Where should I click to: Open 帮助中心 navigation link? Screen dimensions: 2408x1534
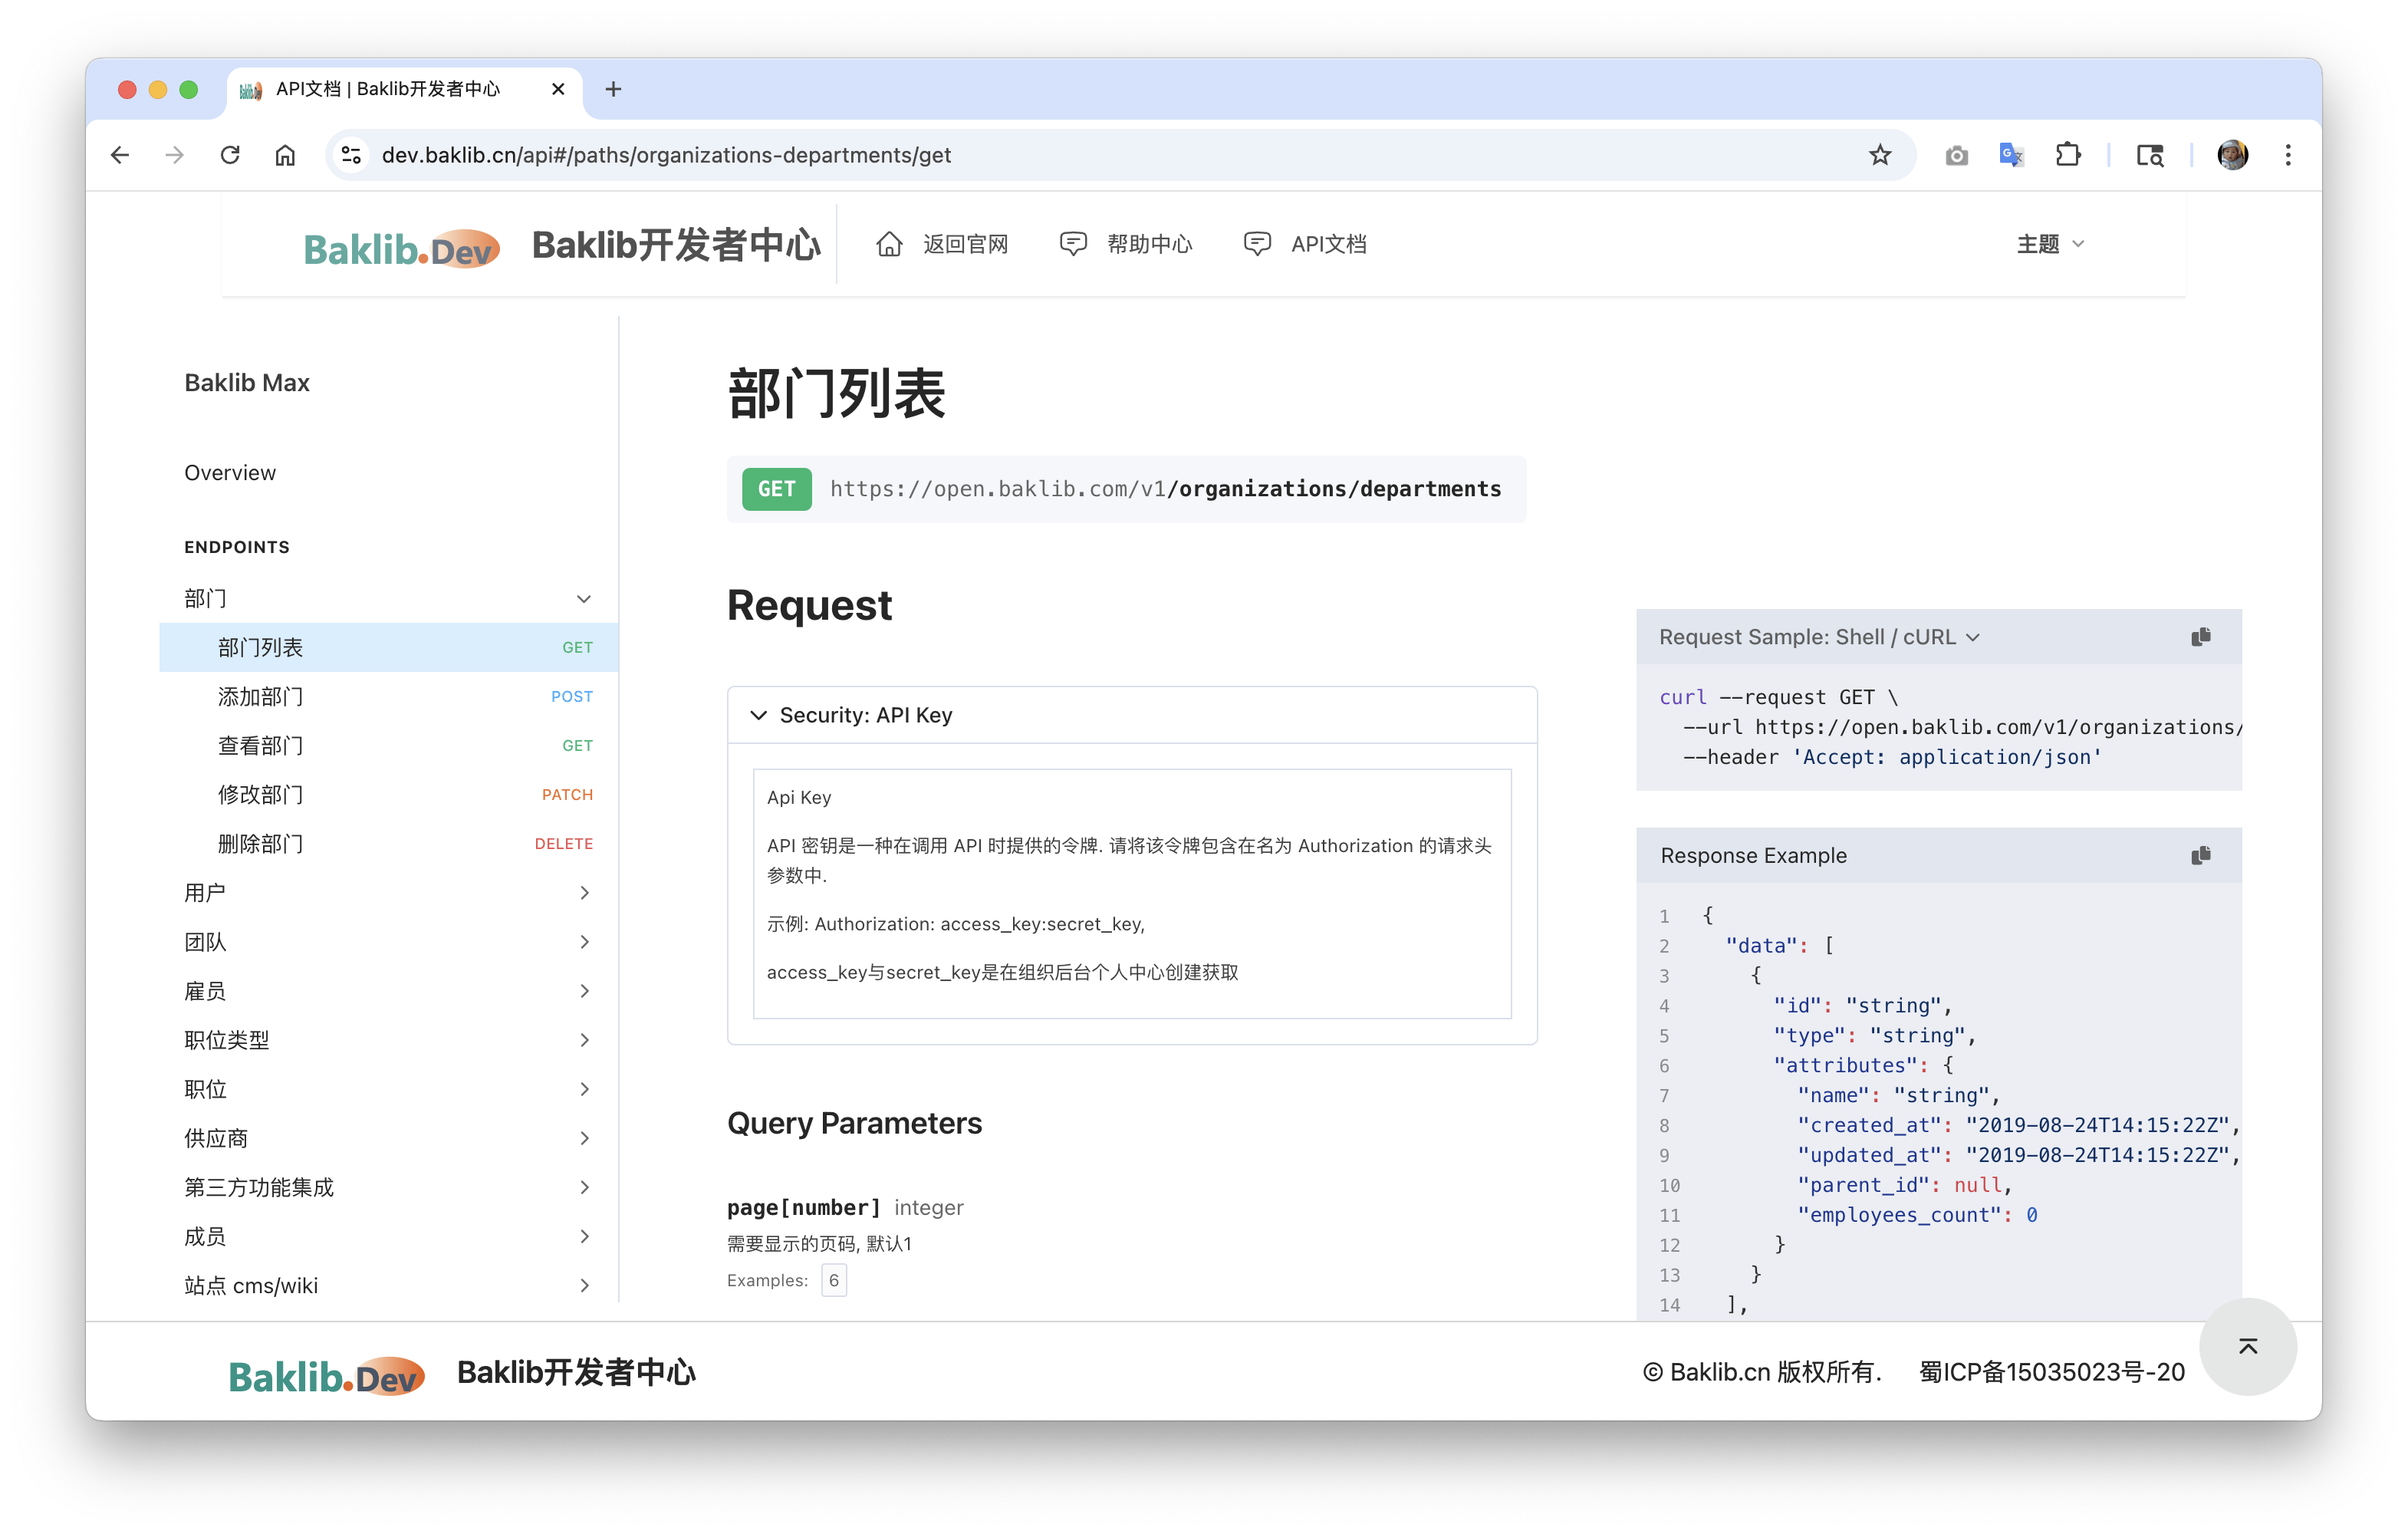[x=1126, y=244]
